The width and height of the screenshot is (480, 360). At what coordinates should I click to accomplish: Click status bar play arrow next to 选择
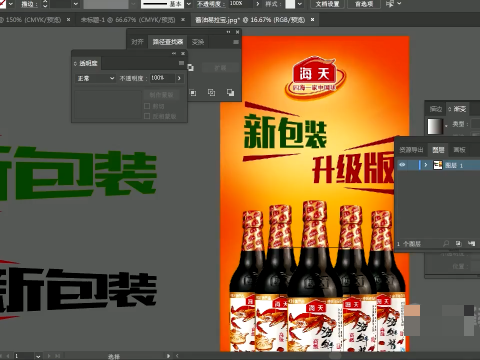tap(168, 356)
